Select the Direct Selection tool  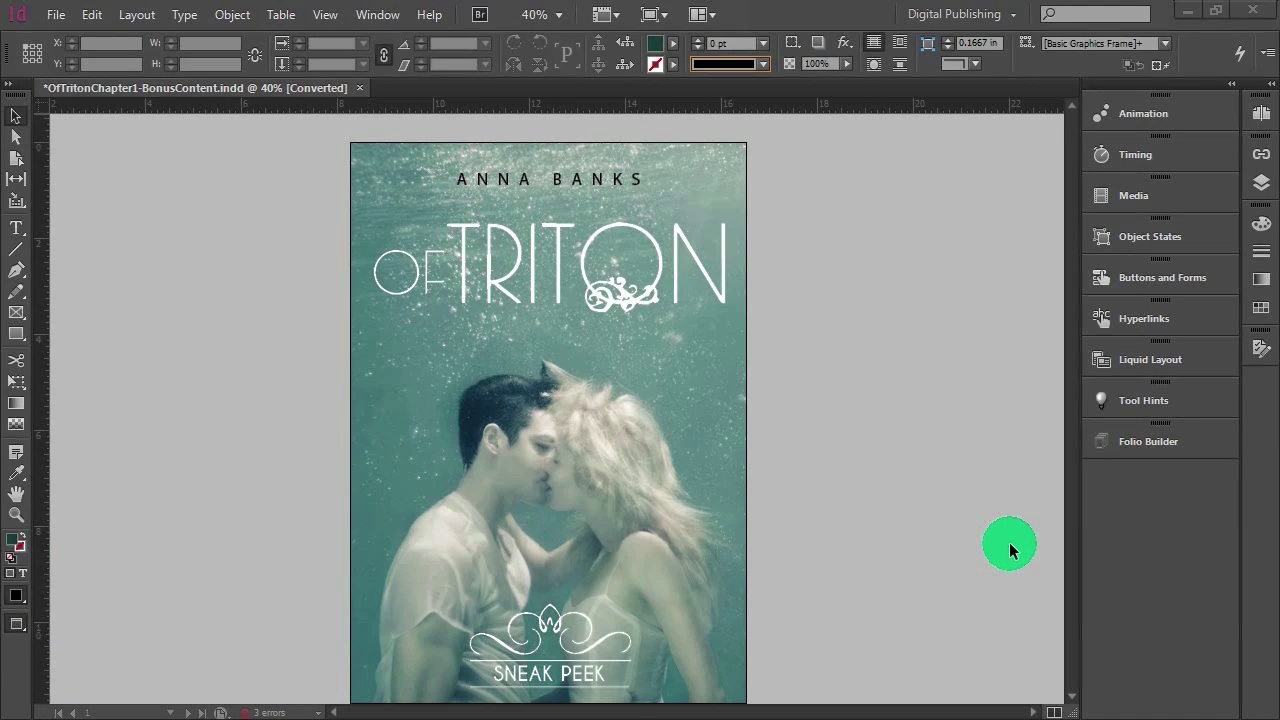click(x=16, y=137)
